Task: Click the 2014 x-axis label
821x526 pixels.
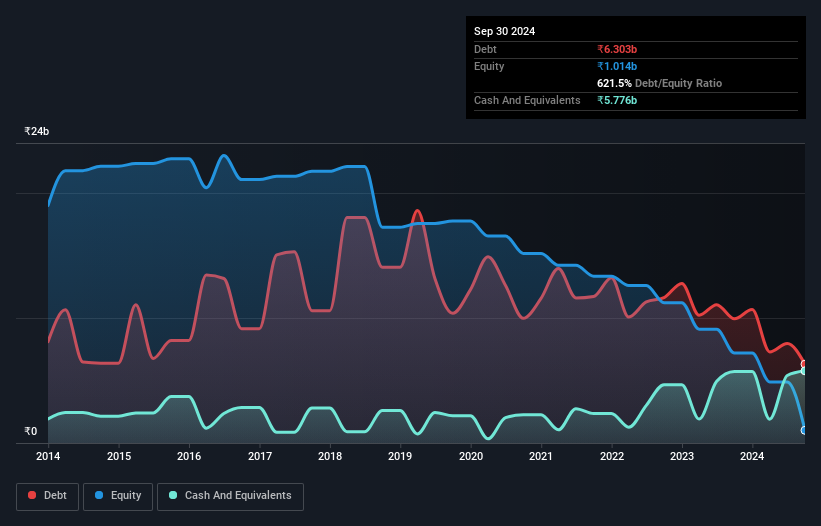Action: (x=48, y=456)
